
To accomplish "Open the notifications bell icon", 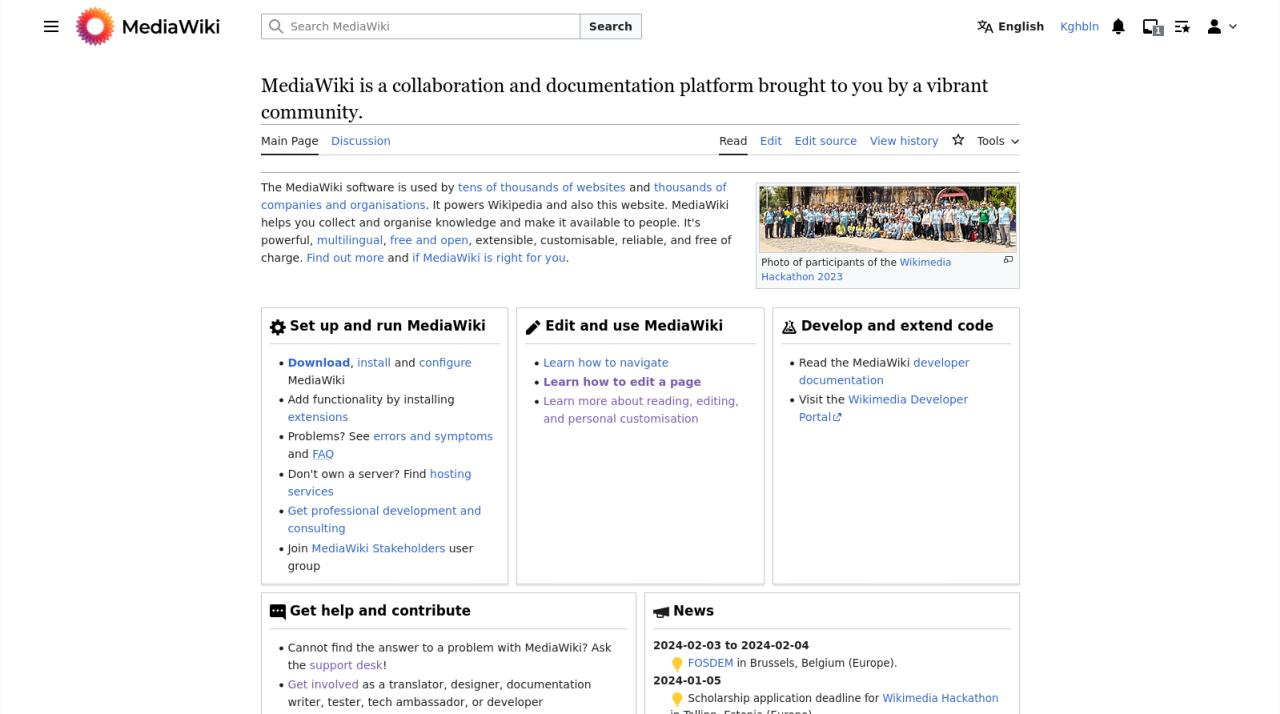I will pyautogui.click(x=1118, y=27).
